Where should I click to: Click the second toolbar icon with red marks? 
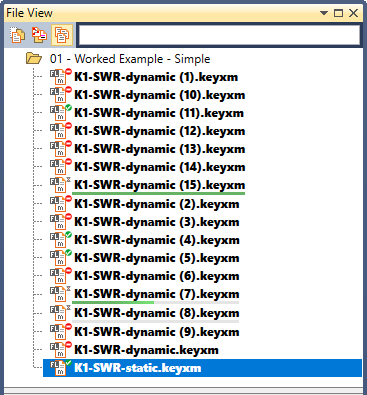tap(39, 35)
